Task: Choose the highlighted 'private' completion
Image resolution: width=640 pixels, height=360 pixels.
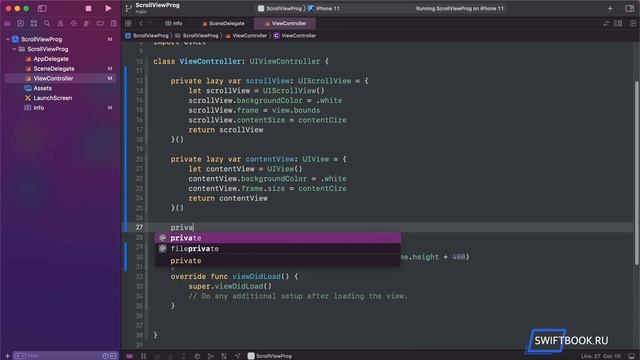Action: (x=278, y=238)
